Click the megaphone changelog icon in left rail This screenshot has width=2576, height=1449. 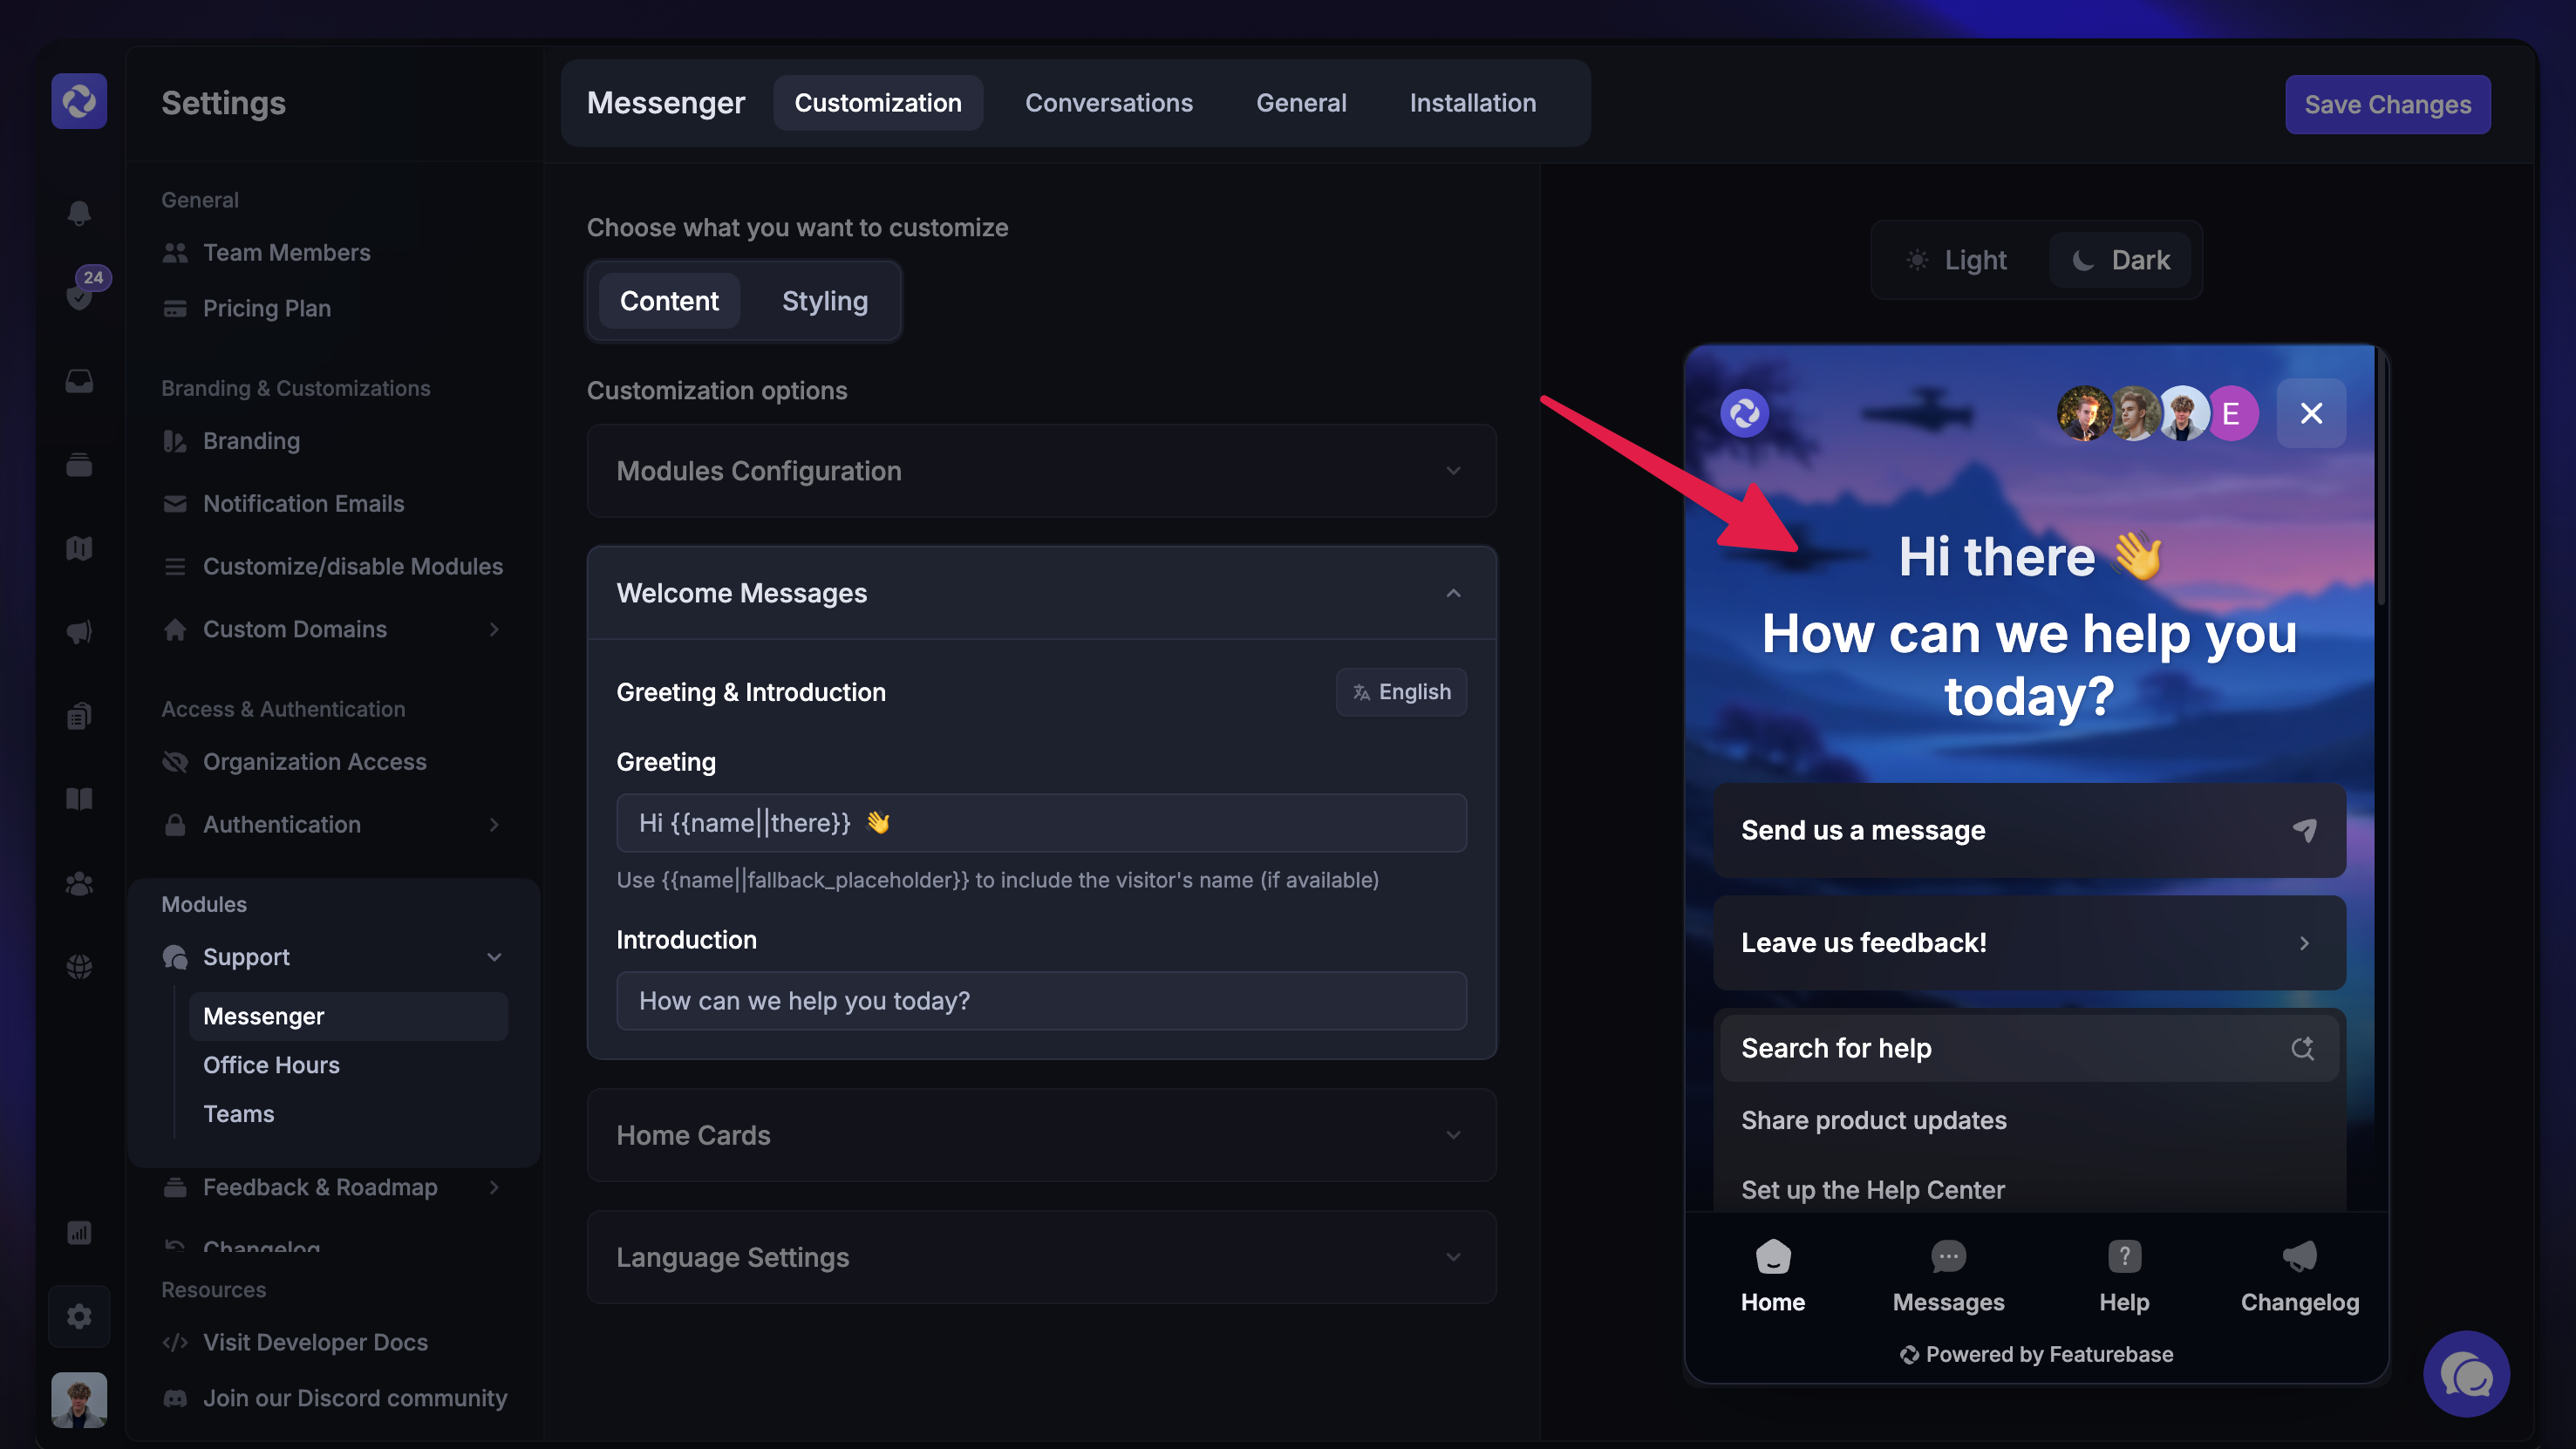79,632
